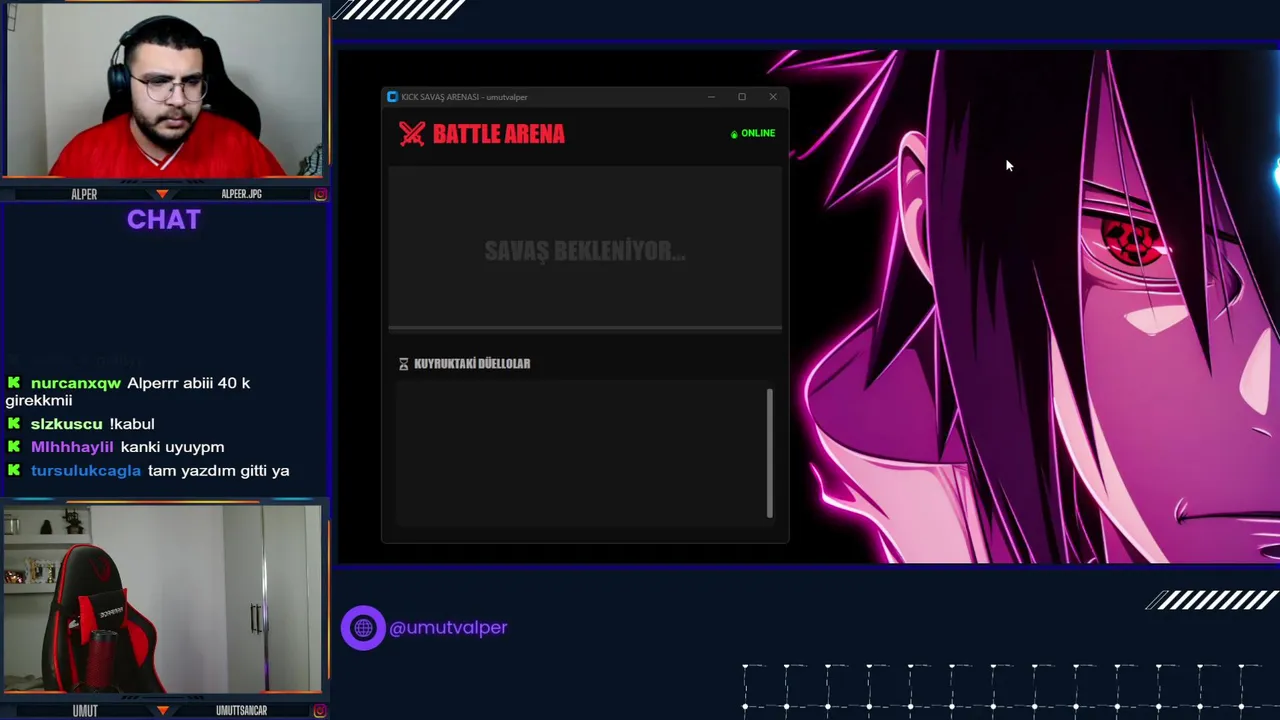Image resolution: width=1280 pixels, height=720 pixels.
Task: Click the orange arrow under ALPER webcam
Action: click(x=163, y=193)
